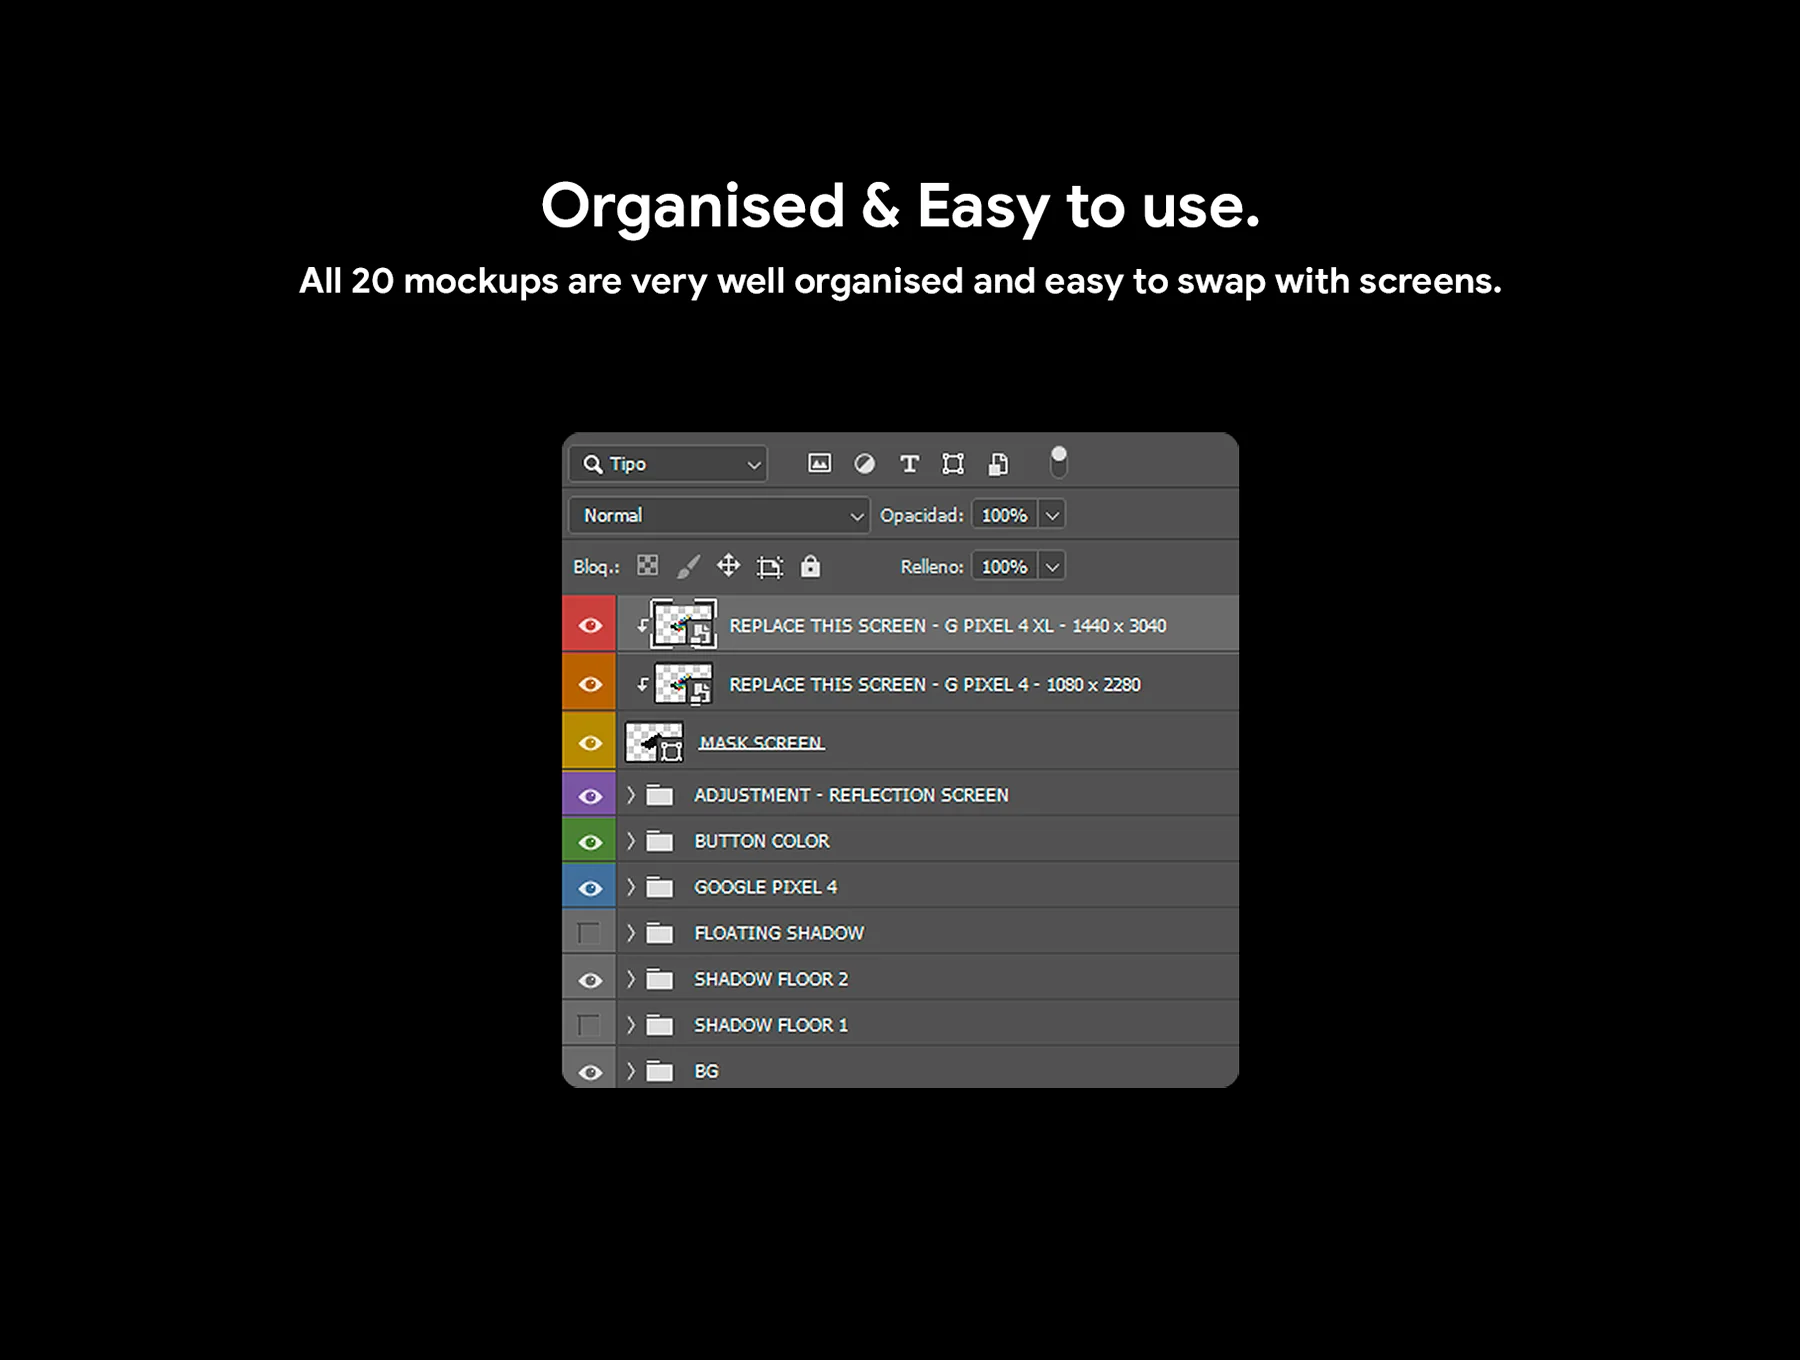Hide the GOOGLE PIXEL 4 group

(x=590, y=888)
